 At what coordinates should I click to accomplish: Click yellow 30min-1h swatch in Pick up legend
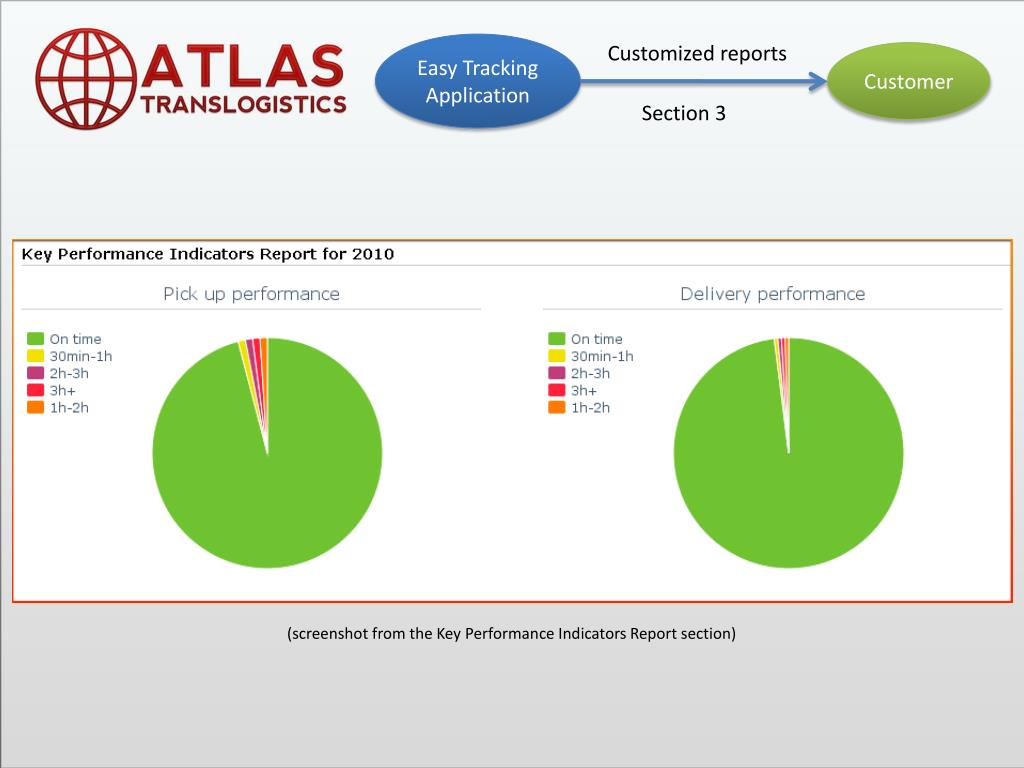click(x=35, y=356)
